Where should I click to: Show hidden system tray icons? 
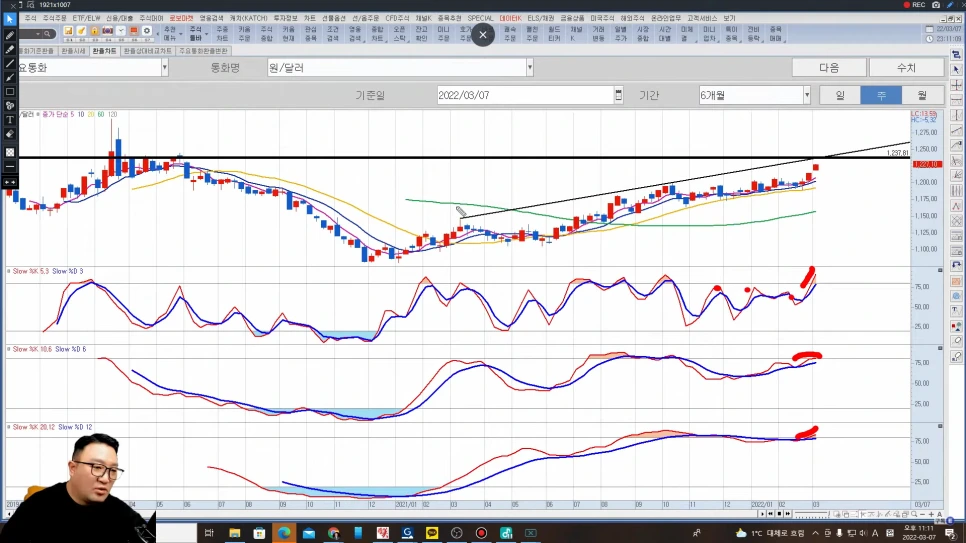click(x=816, y=533)
